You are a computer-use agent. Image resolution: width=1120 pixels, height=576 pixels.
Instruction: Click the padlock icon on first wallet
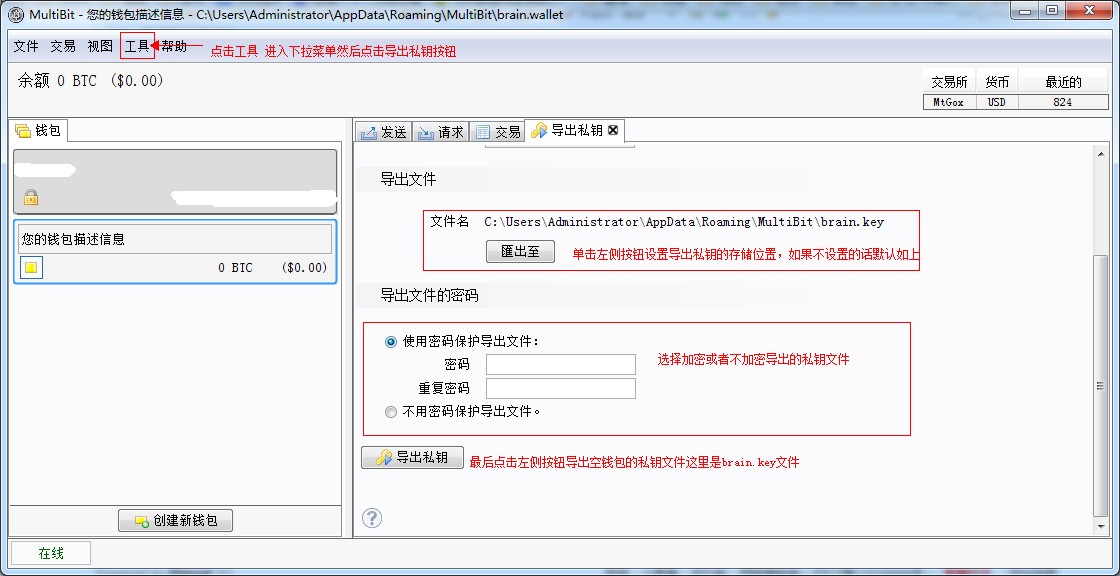click(31, 197)
